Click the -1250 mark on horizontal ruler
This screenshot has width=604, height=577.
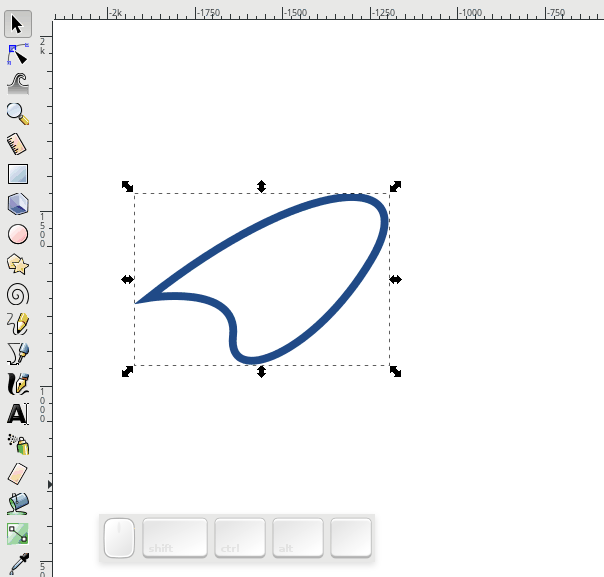click(383, 13)
